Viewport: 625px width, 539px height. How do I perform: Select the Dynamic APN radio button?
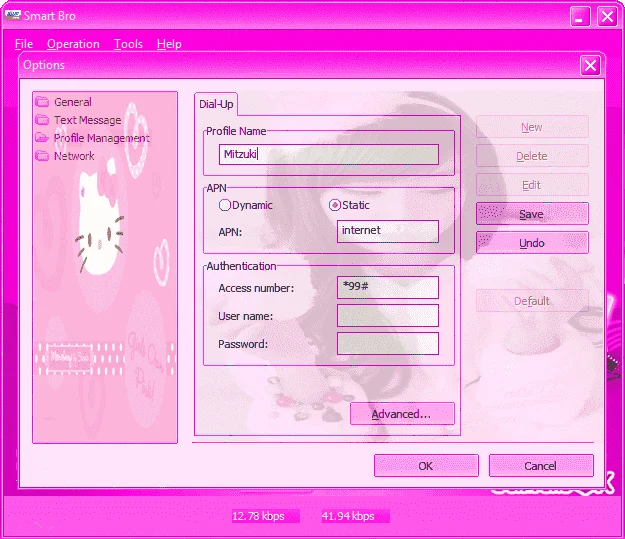(224, 205)
